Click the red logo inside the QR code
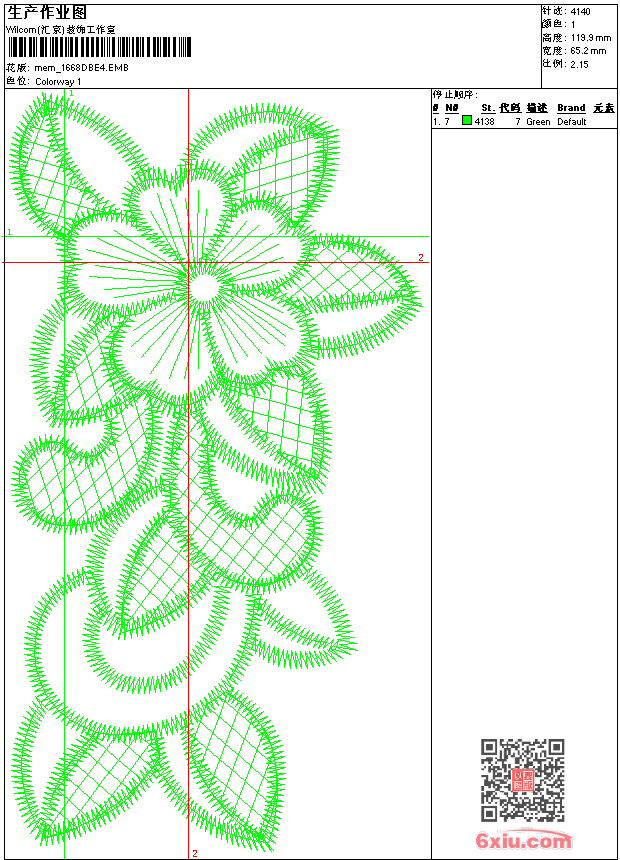 [522, 780]
